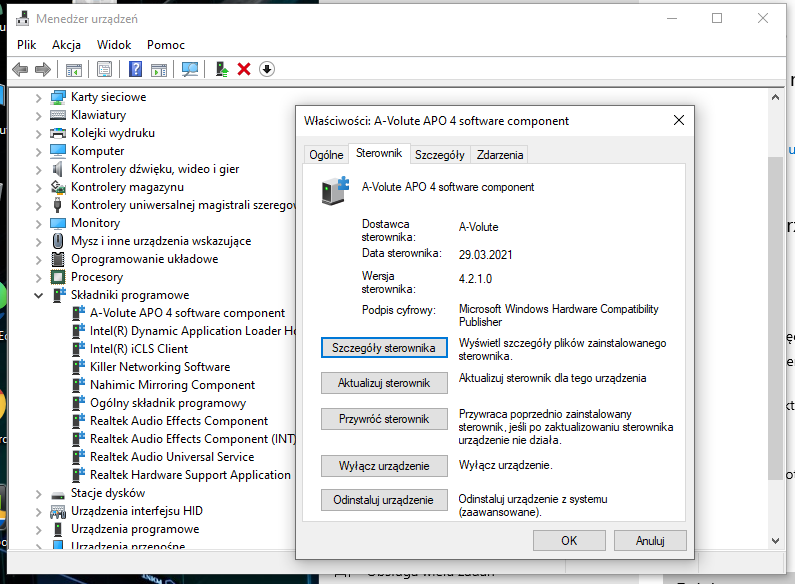The width and height of the screenshot is (795, 584).
Task: Confirm the dialog with OK
Action: (569, 540)
